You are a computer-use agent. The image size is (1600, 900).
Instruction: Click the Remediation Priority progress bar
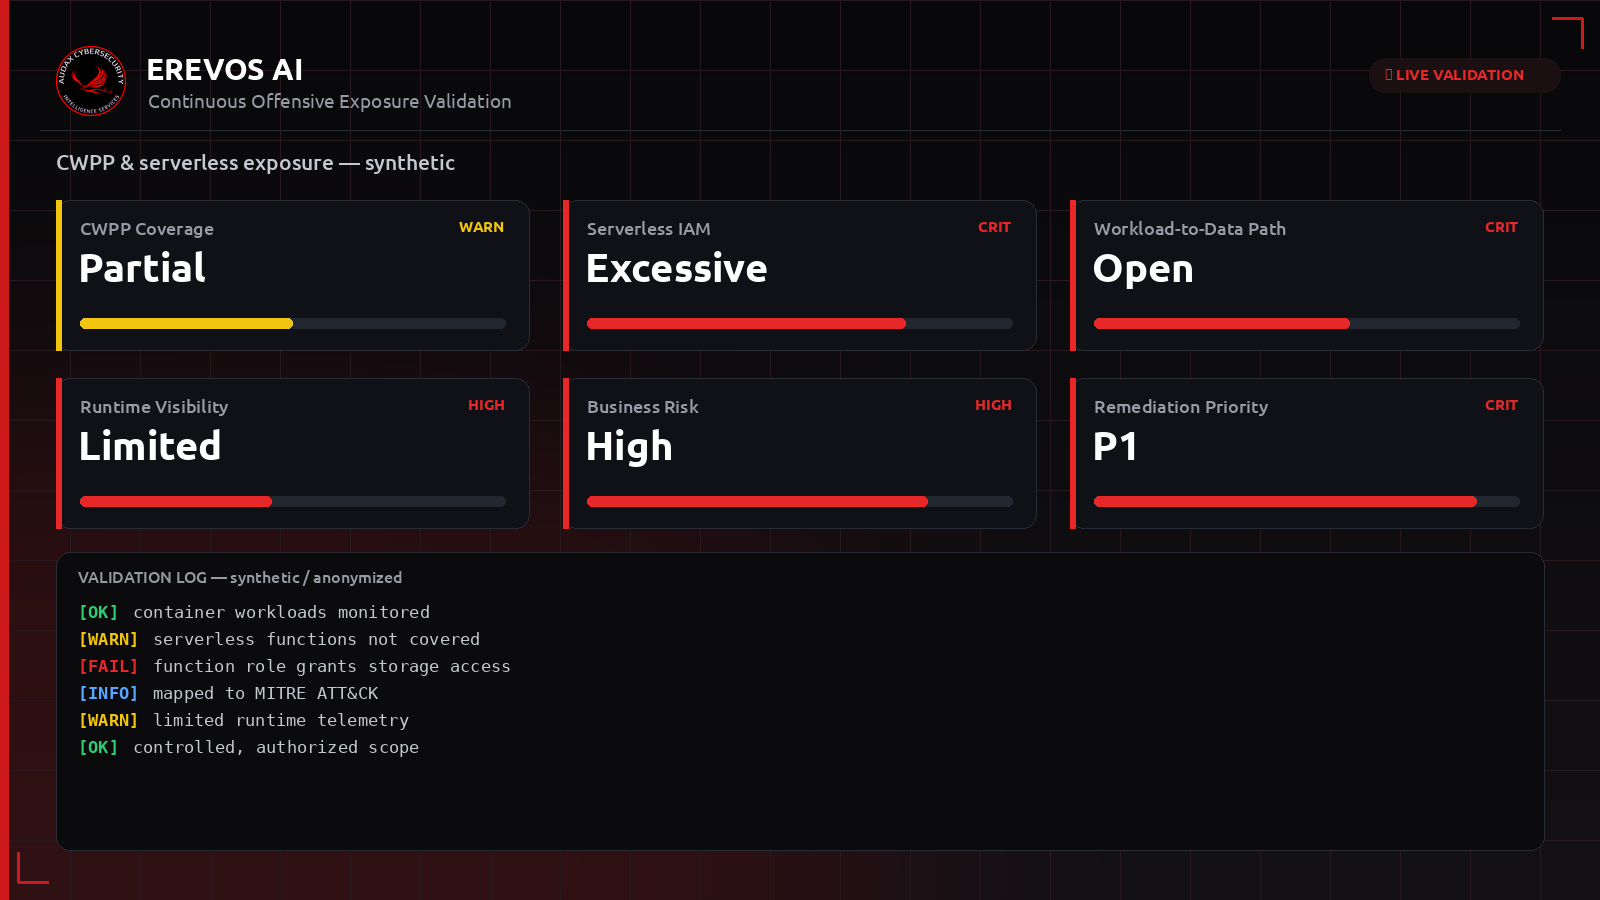(x=1307, y=502)
